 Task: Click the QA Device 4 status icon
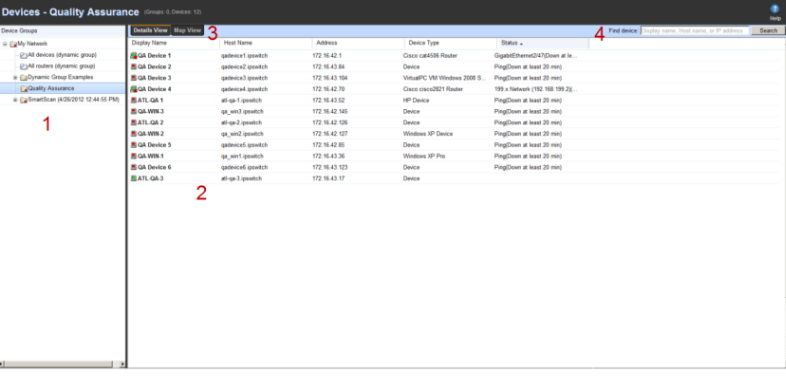coord(133,89)
